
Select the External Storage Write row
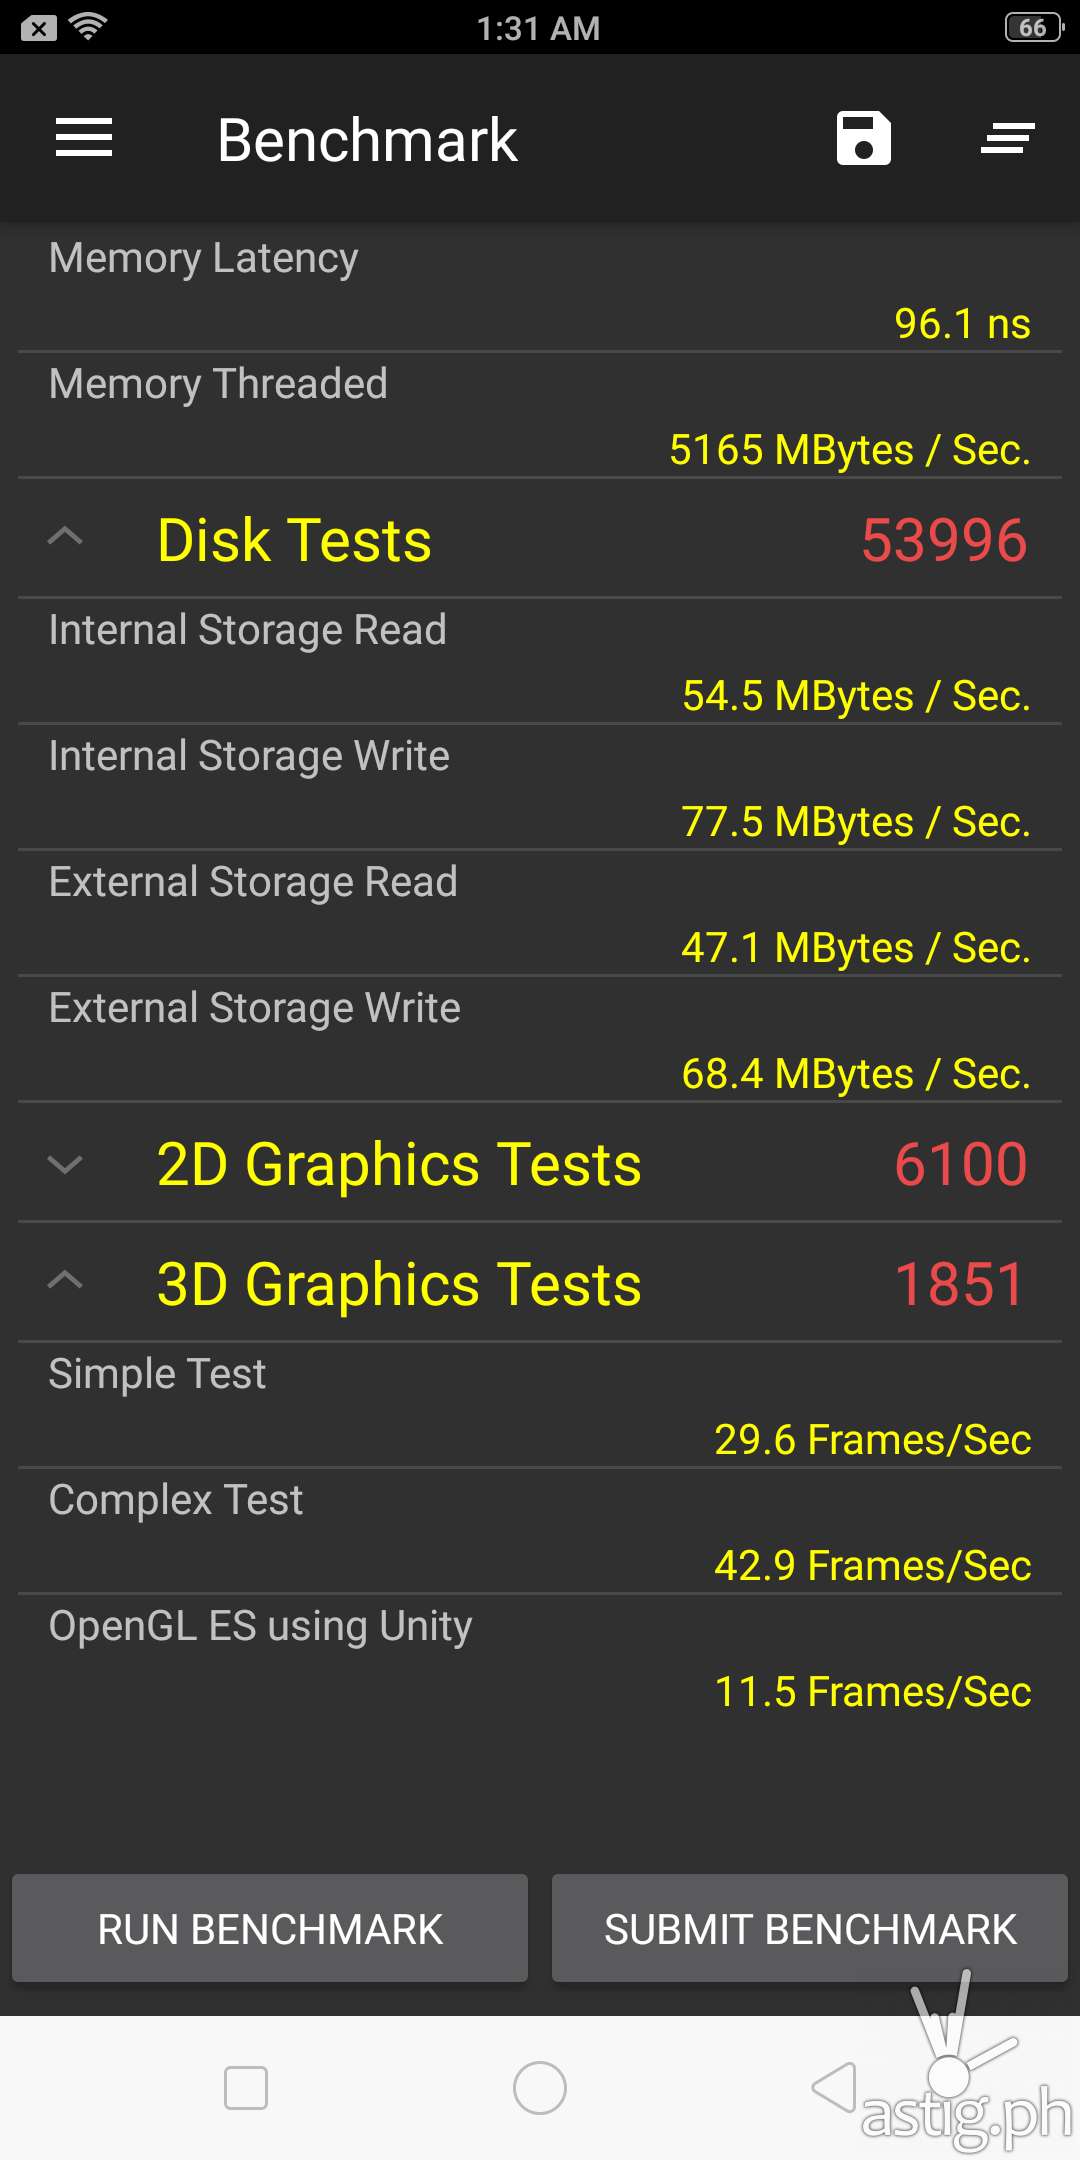coord(540,1040)
